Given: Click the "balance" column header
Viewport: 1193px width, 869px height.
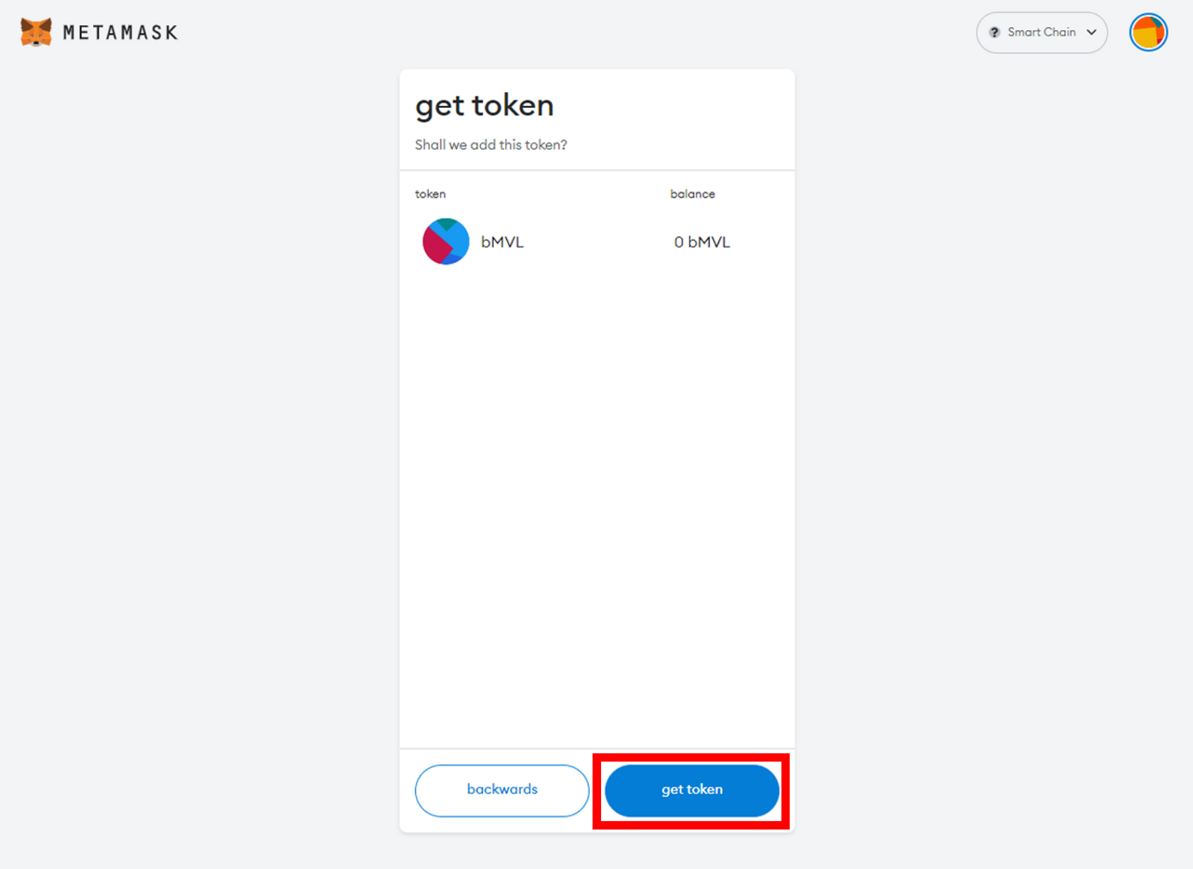Looking at the screenshot, I should [x=692, y=194].
